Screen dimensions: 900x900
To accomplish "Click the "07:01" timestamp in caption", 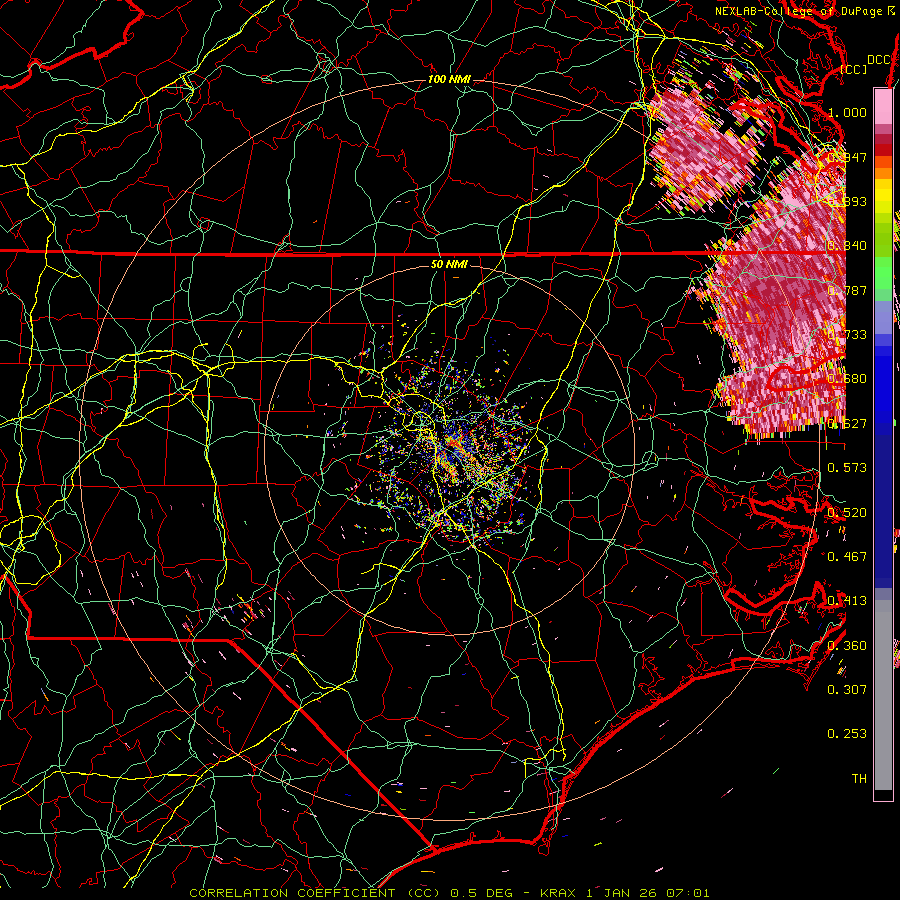I will point(688,893).
